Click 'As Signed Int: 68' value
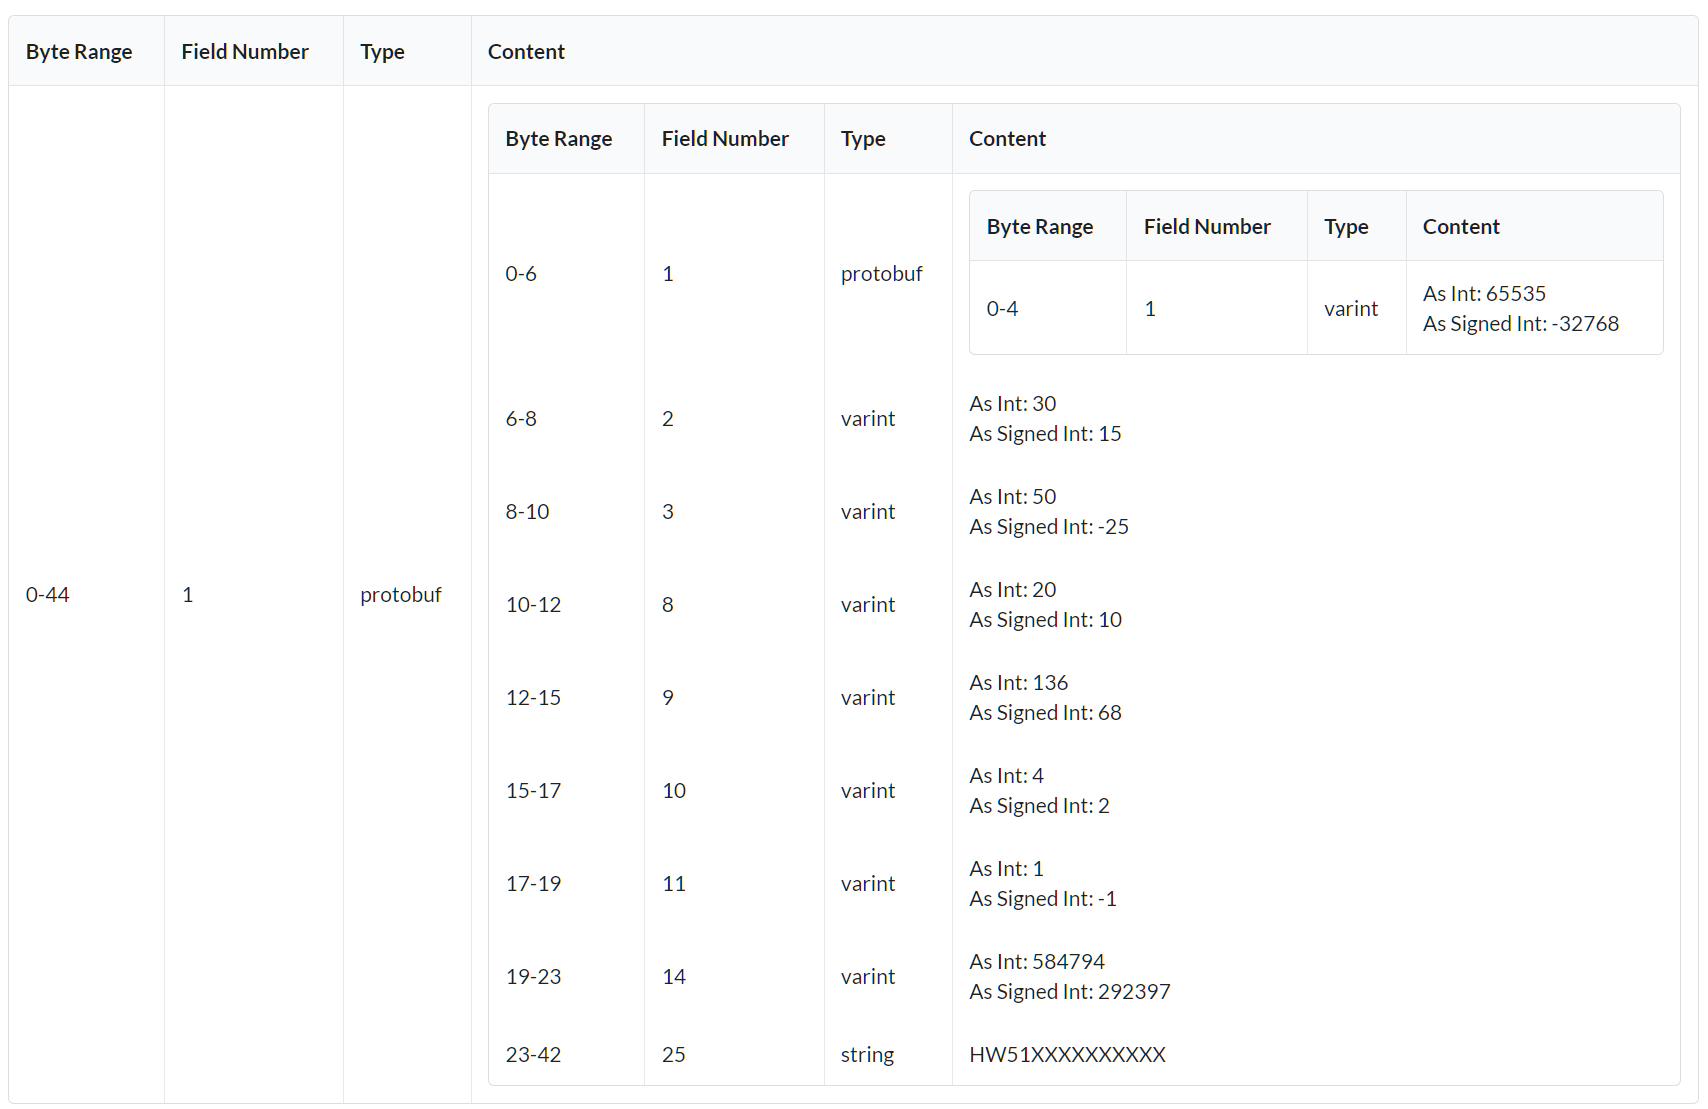This screenshot has width=1708, height=1109. [x=1045, y=712]
